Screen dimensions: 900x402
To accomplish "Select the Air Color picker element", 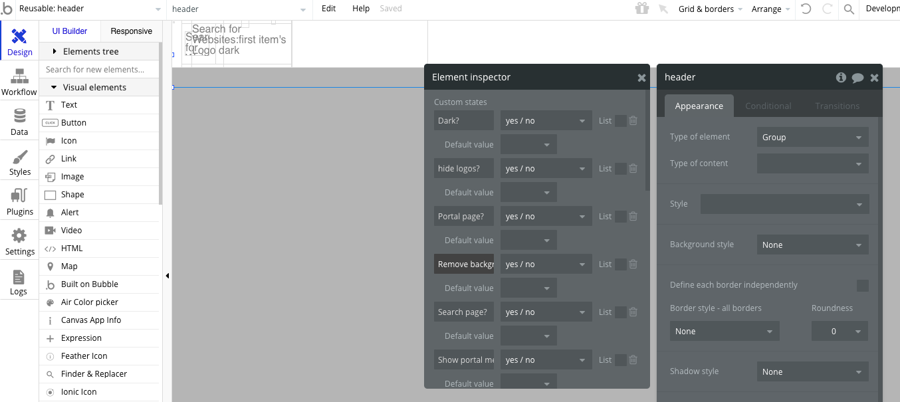I will point(89,302).
